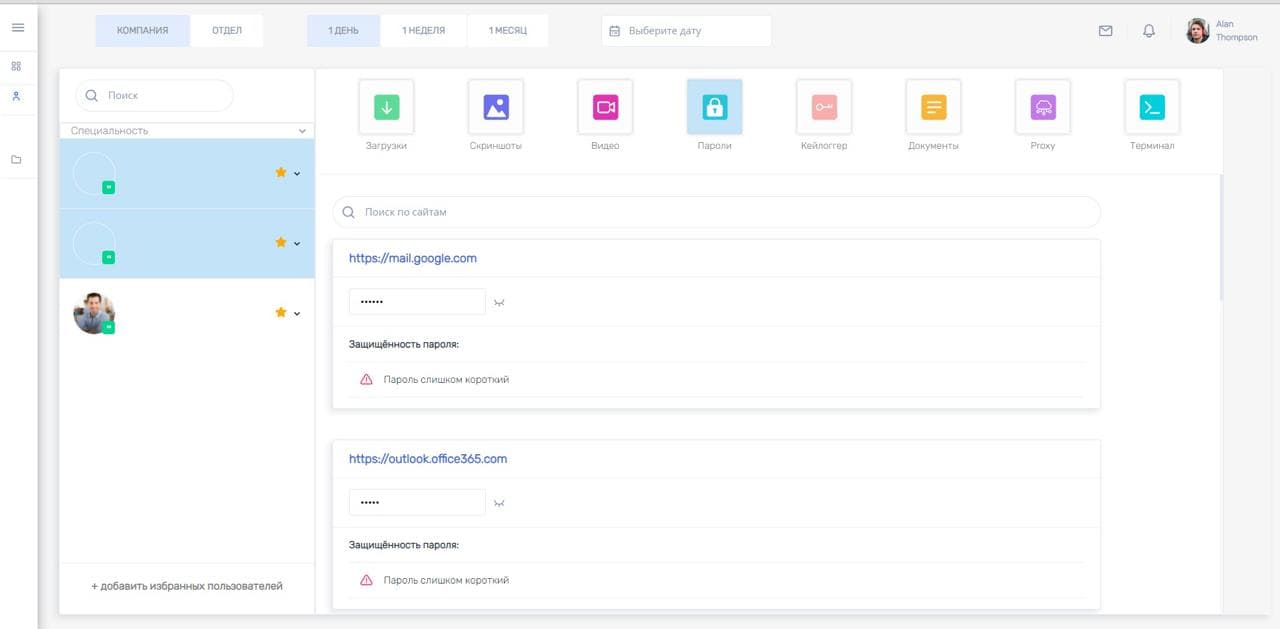Select the third user's photo avatar
Viewport: 1280px width, 629px height.
point(94,313)
